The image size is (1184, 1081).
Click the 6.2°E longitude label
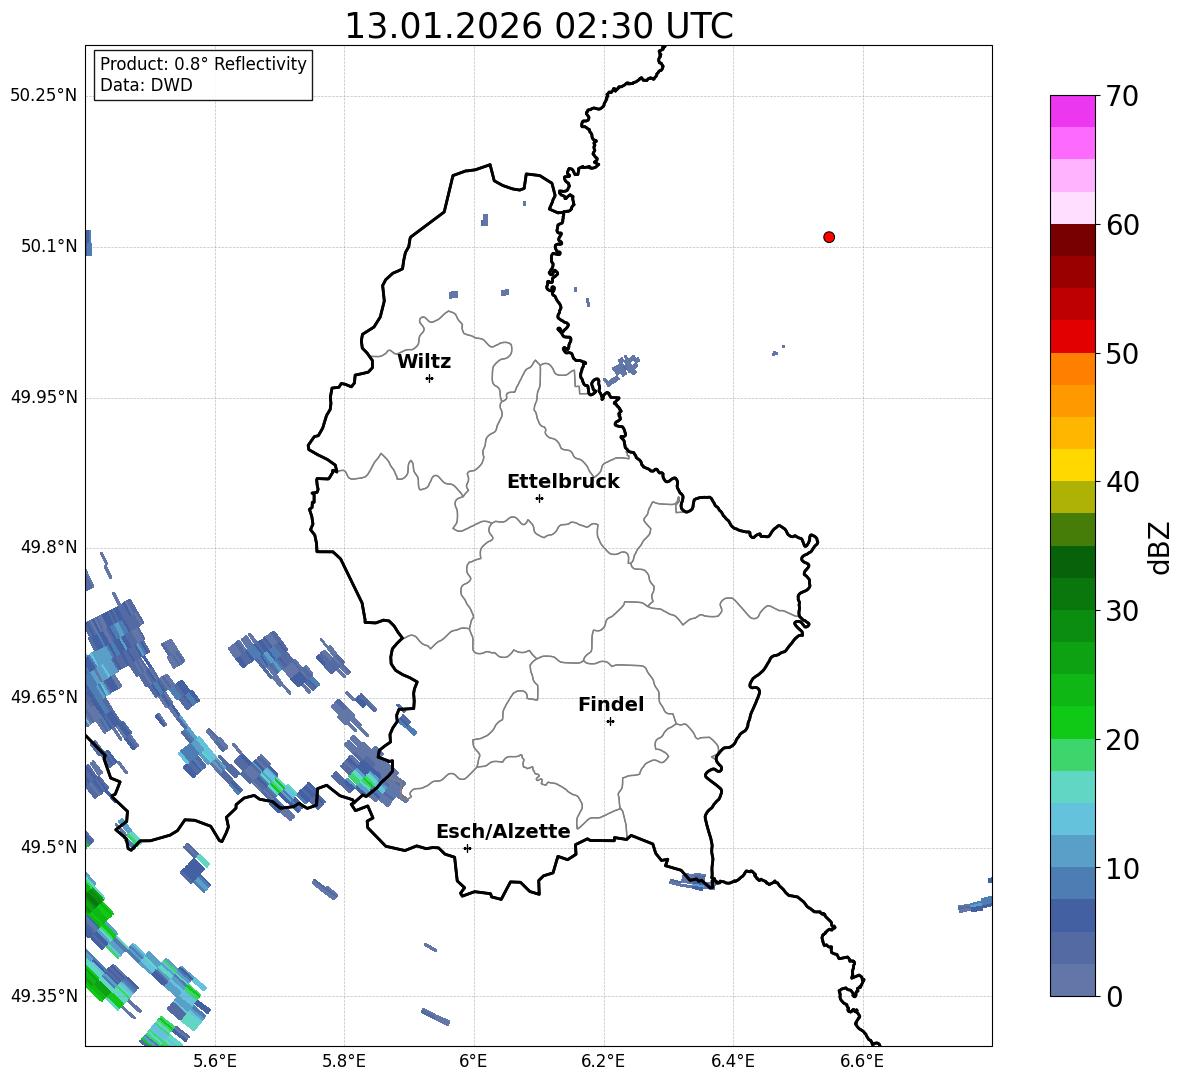[603, 1061]
